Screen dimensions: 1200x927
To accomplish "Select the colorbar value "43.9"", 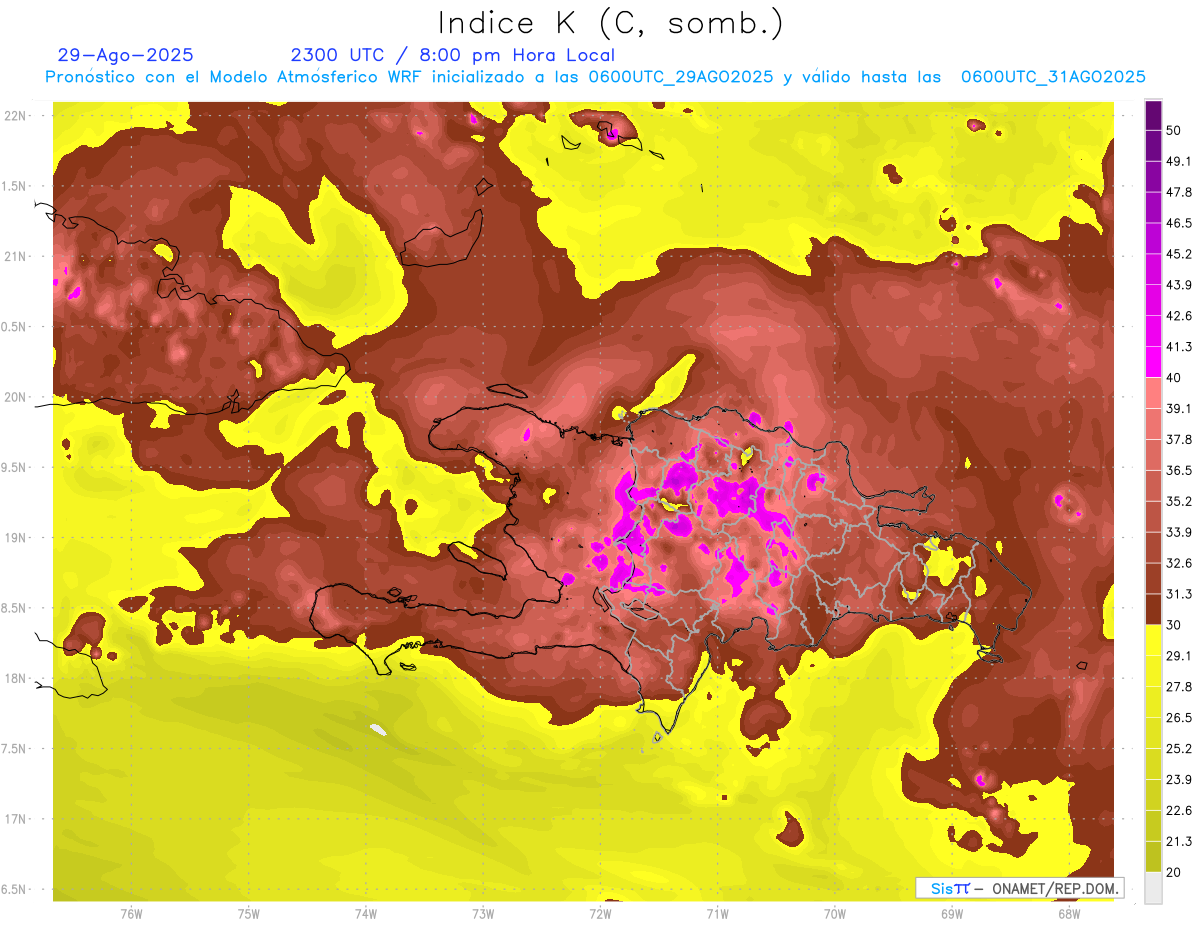I will click(1178, 285).
